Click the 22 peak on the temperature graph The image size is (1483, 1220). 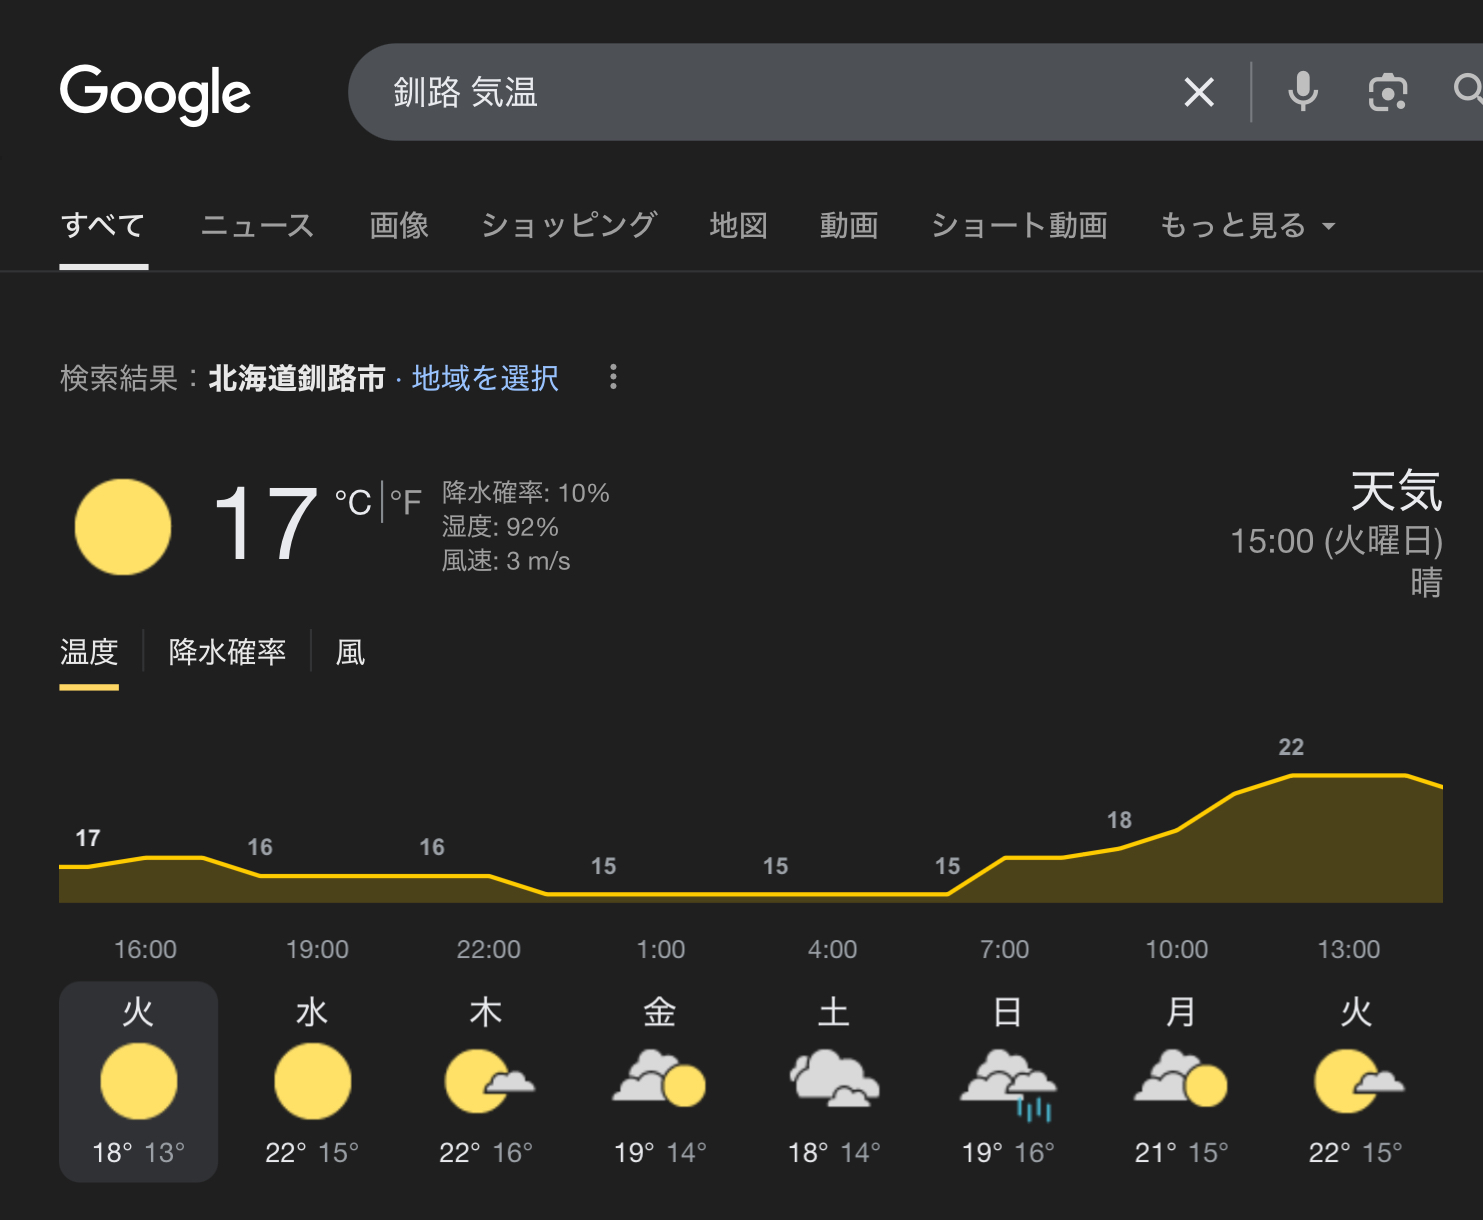1291,747
